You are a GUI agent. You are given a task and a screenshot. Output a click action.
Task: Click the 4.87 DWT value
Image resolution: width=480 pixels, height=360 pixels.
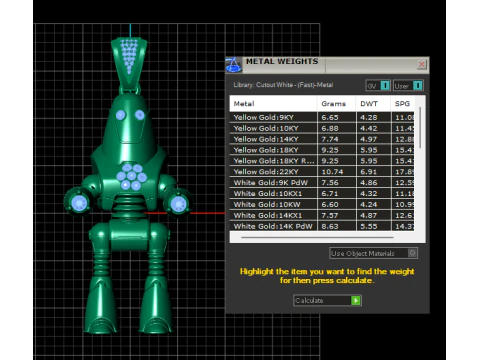coord(369,215)
